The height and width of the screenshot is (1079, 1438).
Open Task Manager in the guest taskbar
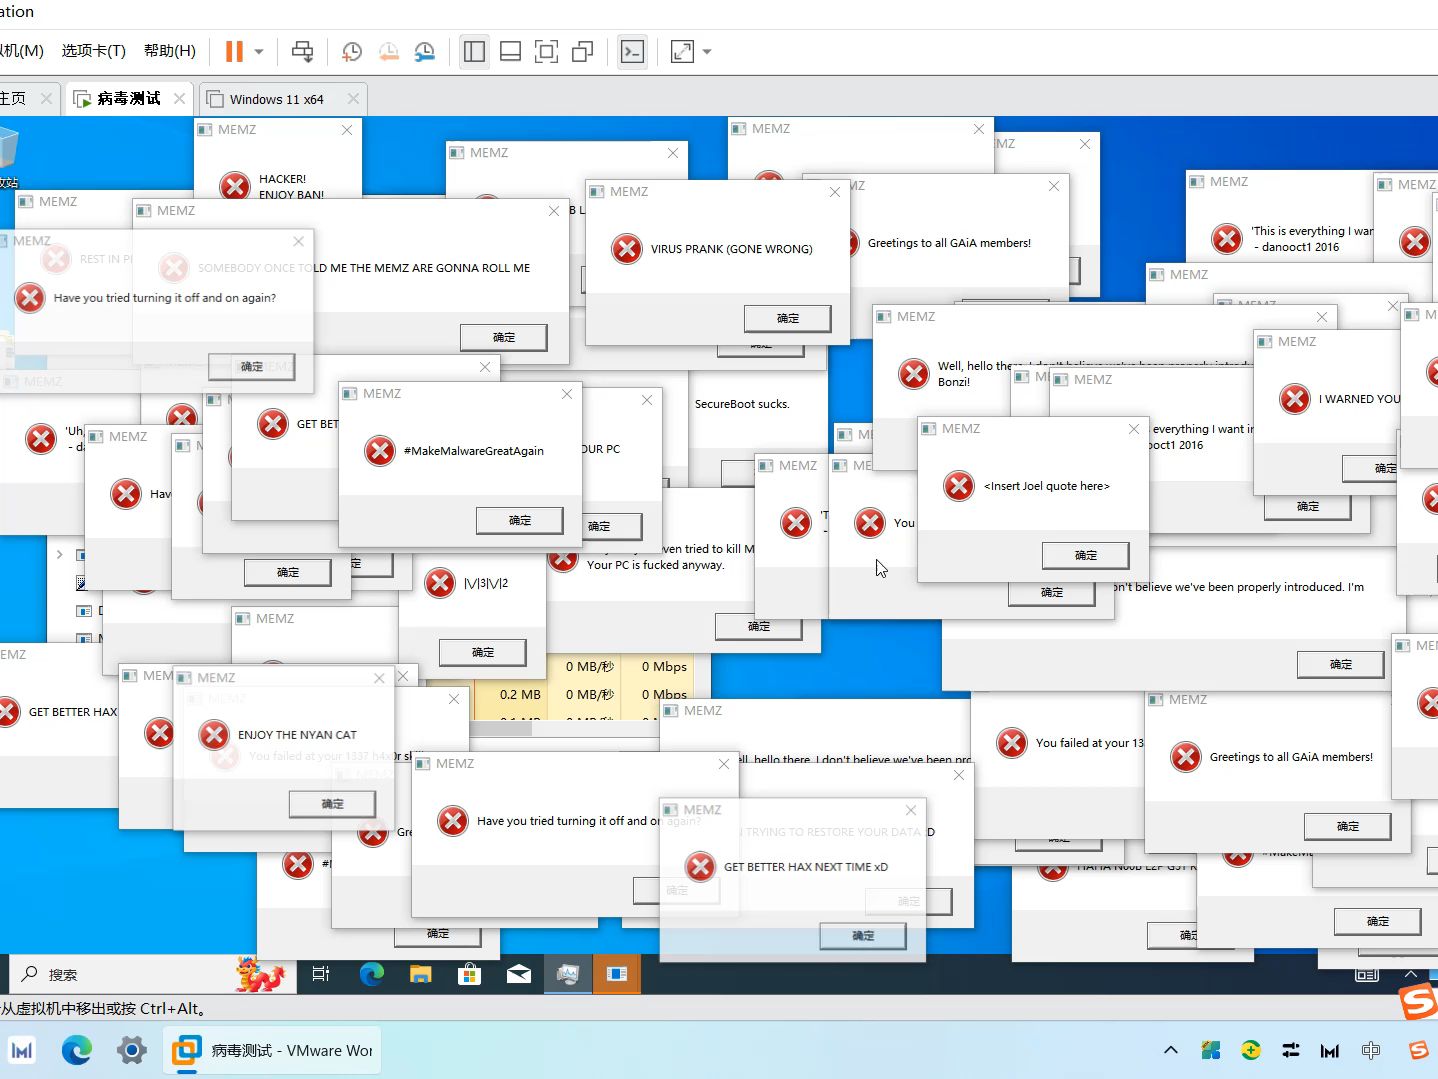pyautogui.click(x=568, y=974)
